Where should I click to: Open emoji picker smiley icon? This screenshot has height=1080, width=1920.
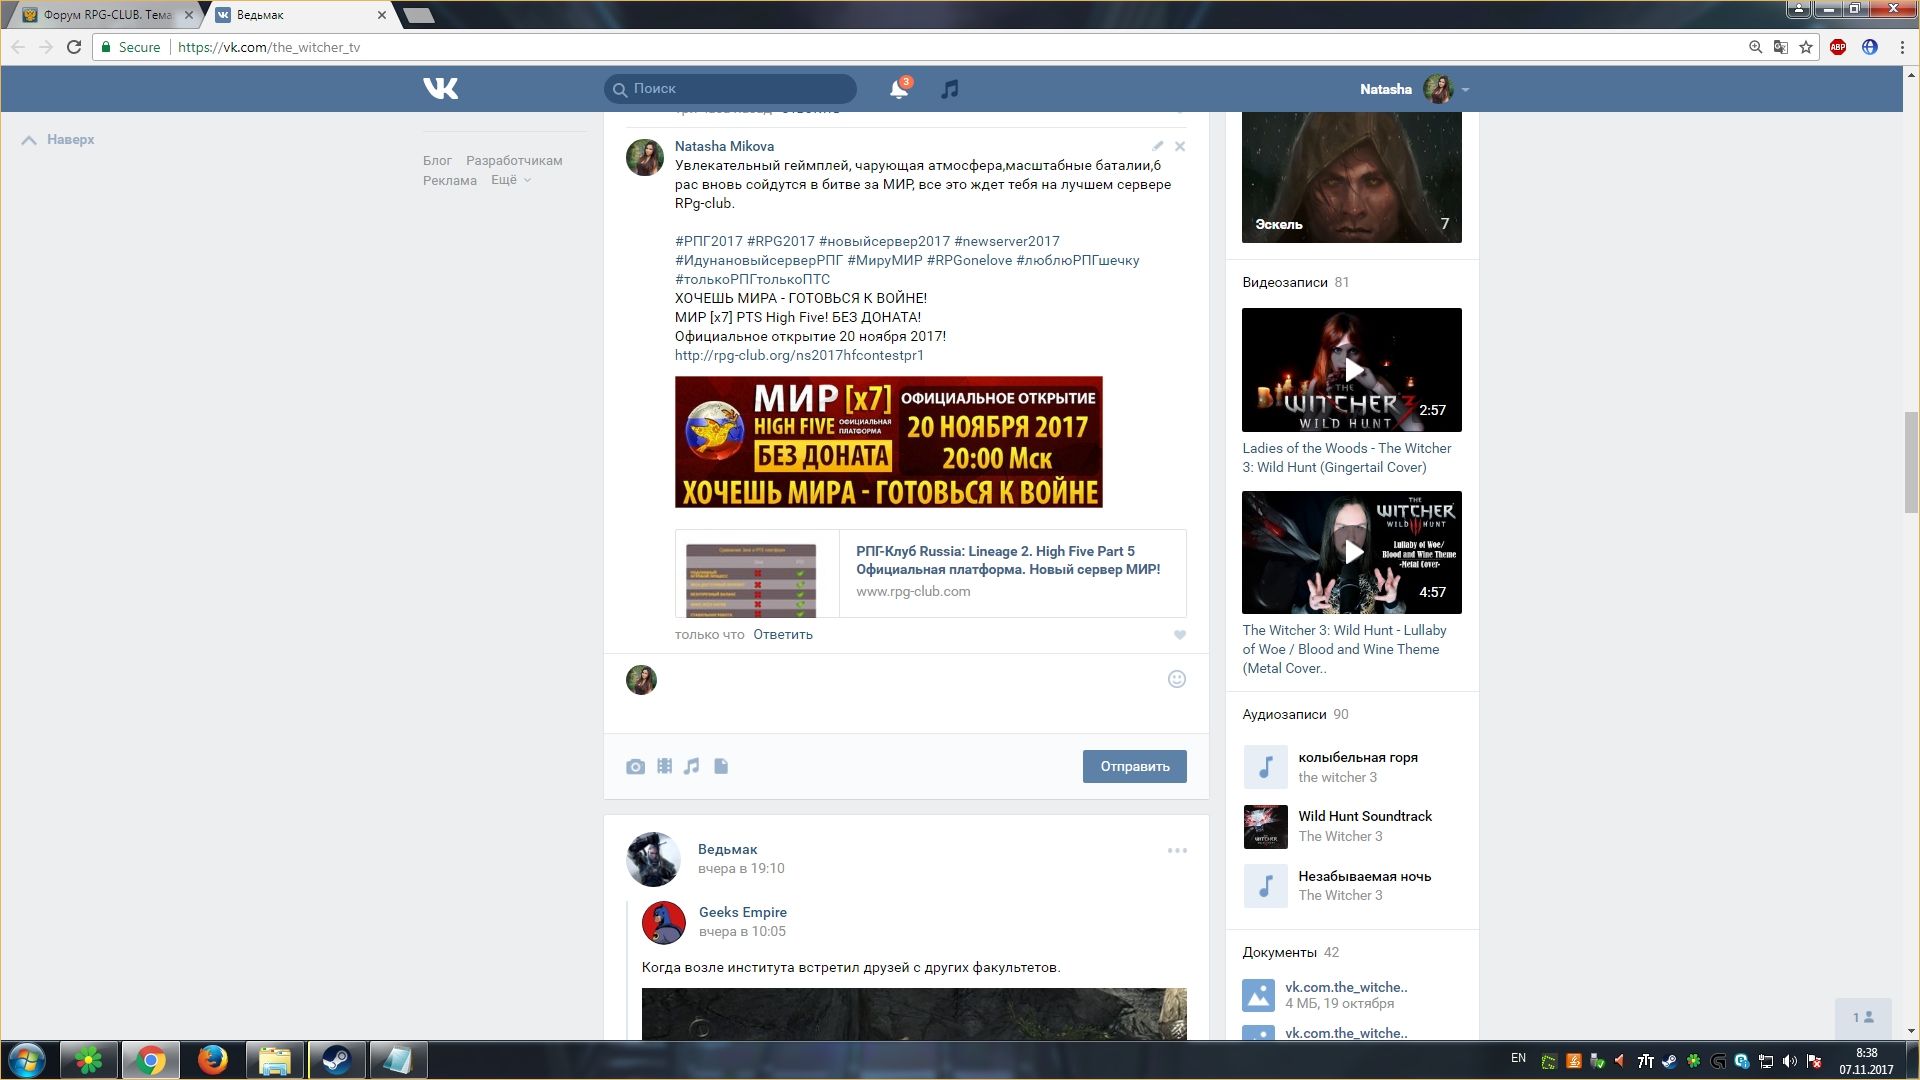1177,679
